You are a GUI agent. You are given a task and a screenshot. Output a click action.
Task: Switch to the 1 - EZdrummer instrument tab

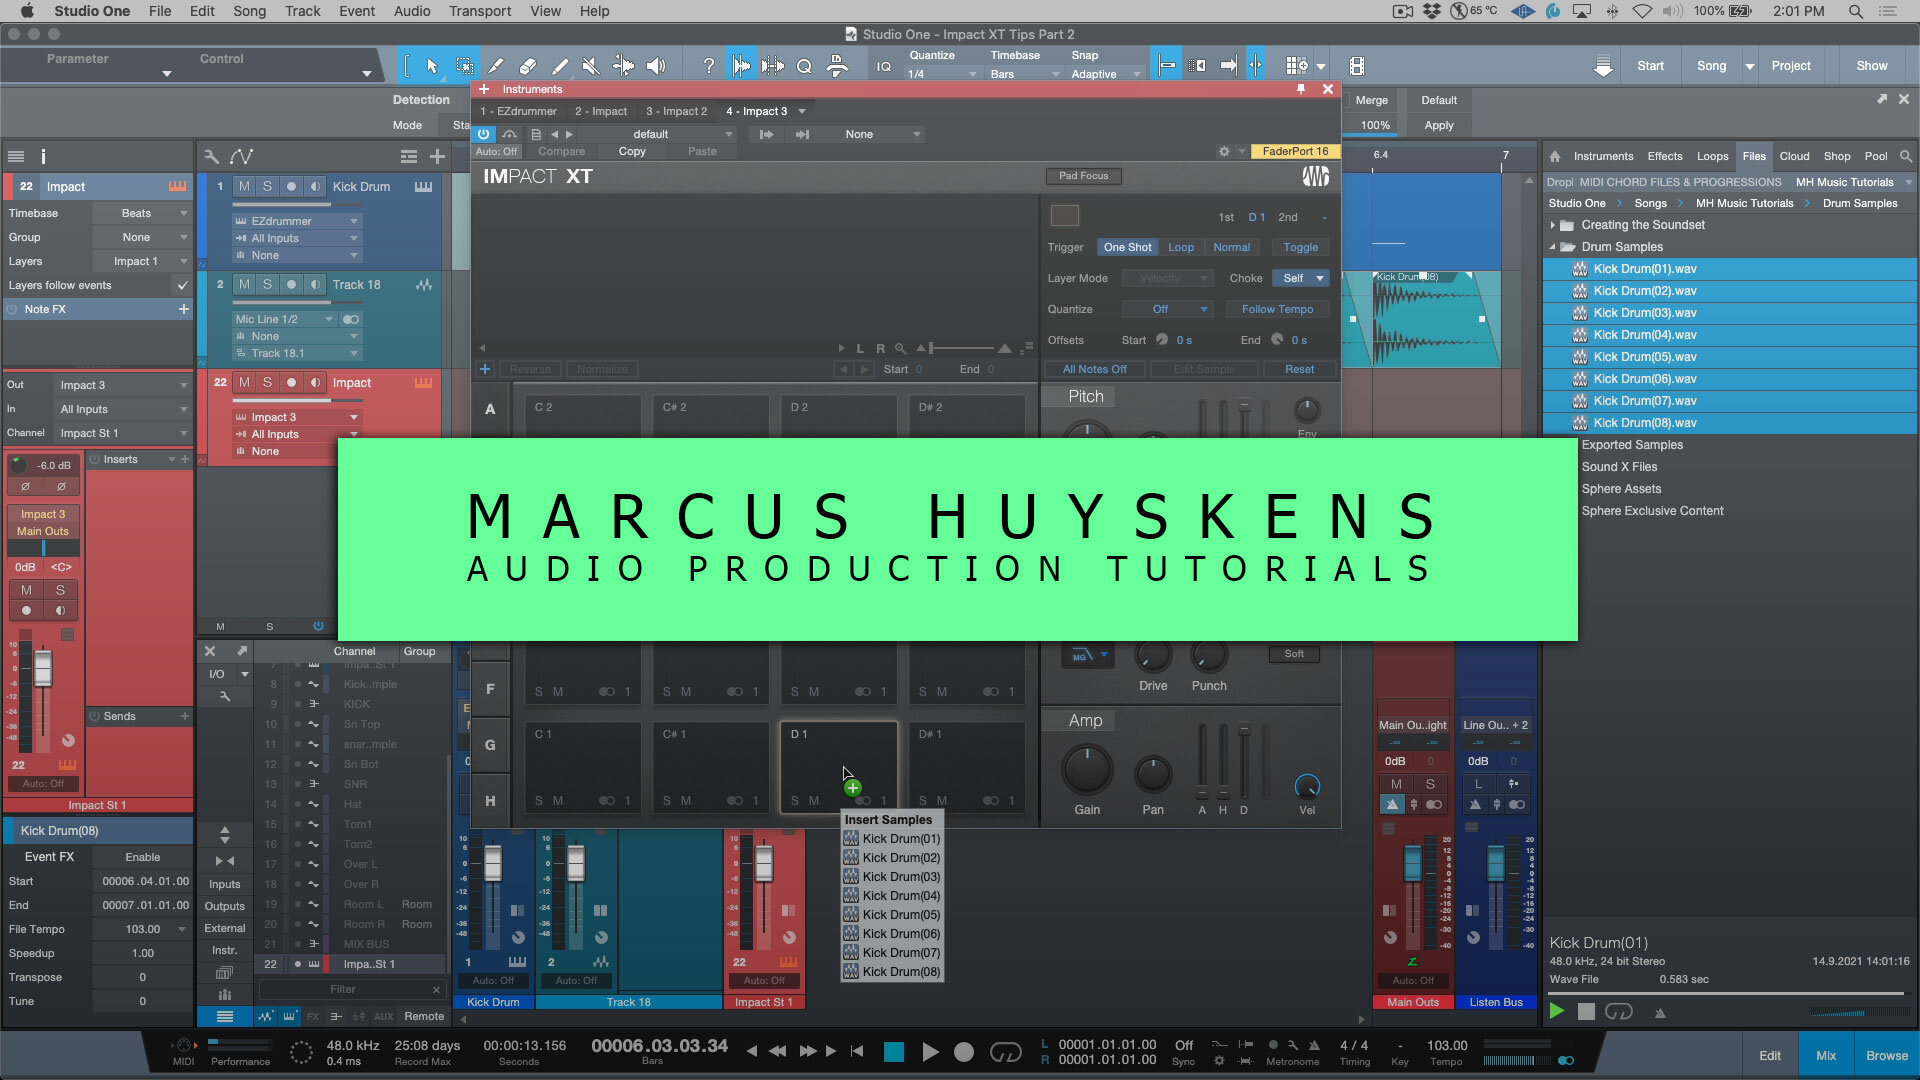518,111
